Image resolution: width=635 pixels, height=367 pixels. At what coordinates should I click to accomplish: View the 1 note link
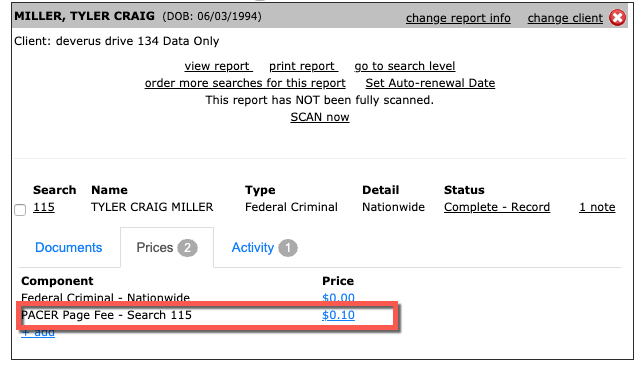click(597, 207)
